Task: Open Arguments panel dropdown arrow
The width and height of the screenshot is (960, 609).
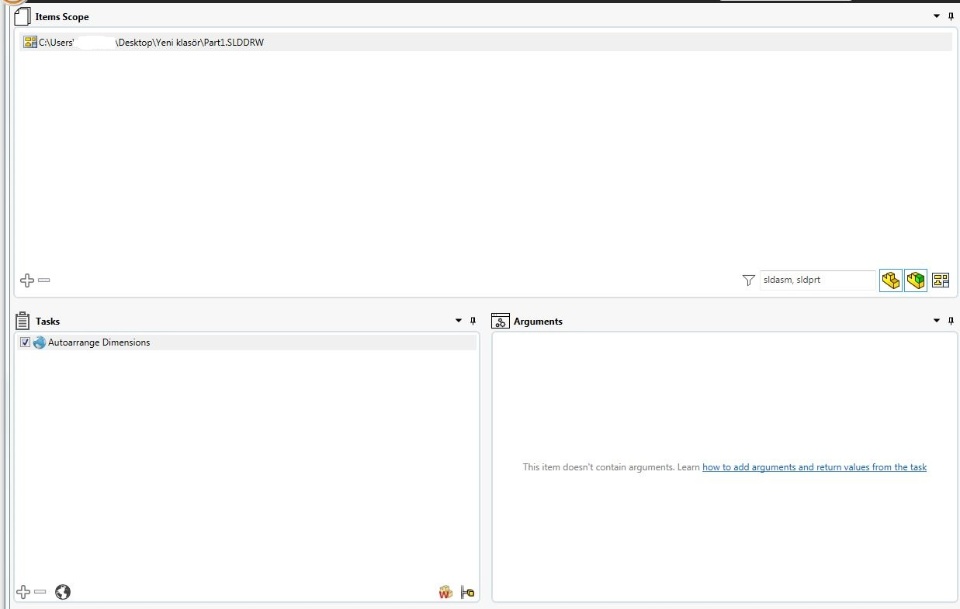Action: [936, 320]
